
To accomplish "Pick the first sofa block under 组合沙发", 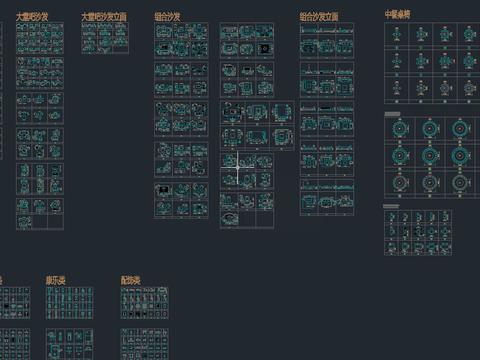I will (x=163, y=32).
